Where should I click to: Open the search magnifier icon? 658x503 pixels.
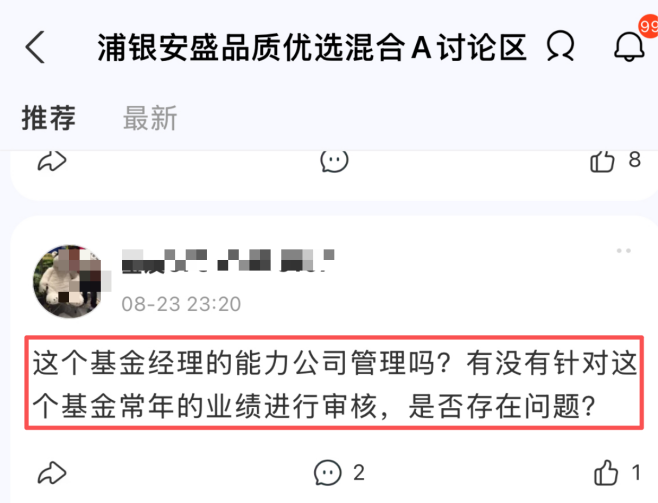tap(561, 46)
